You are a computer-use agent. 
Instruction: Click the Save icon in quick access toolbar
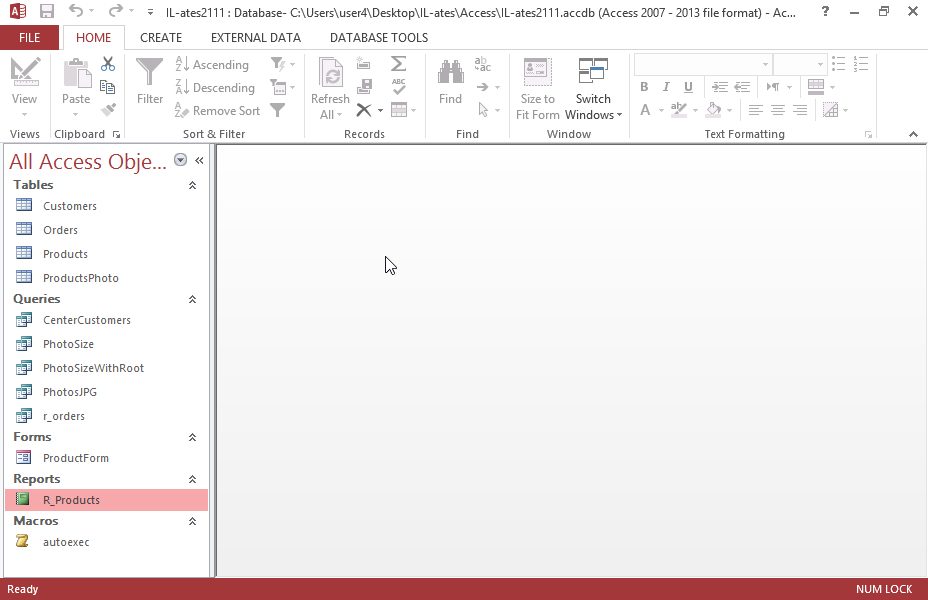click(46, 11)
